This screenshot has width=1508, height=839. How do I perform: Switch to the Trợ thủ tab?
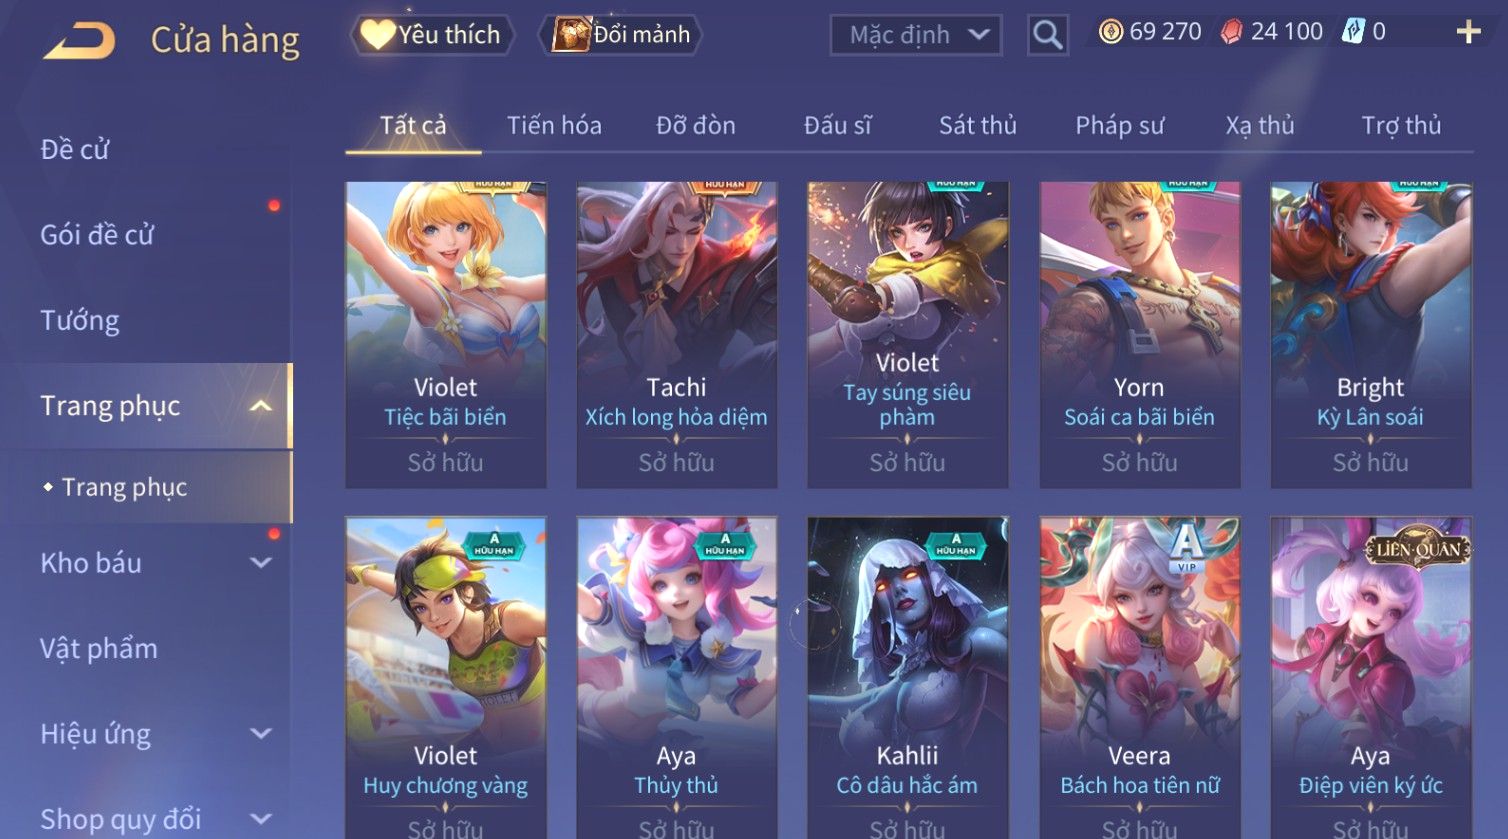pyautogui.click(x=1401, y=126)
